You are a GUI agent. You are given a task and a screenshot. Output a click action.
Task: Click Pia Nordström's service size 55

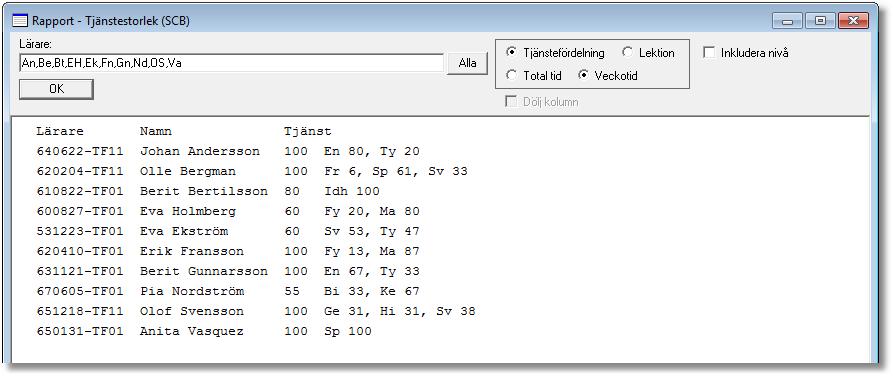click(x=292, y=291)
